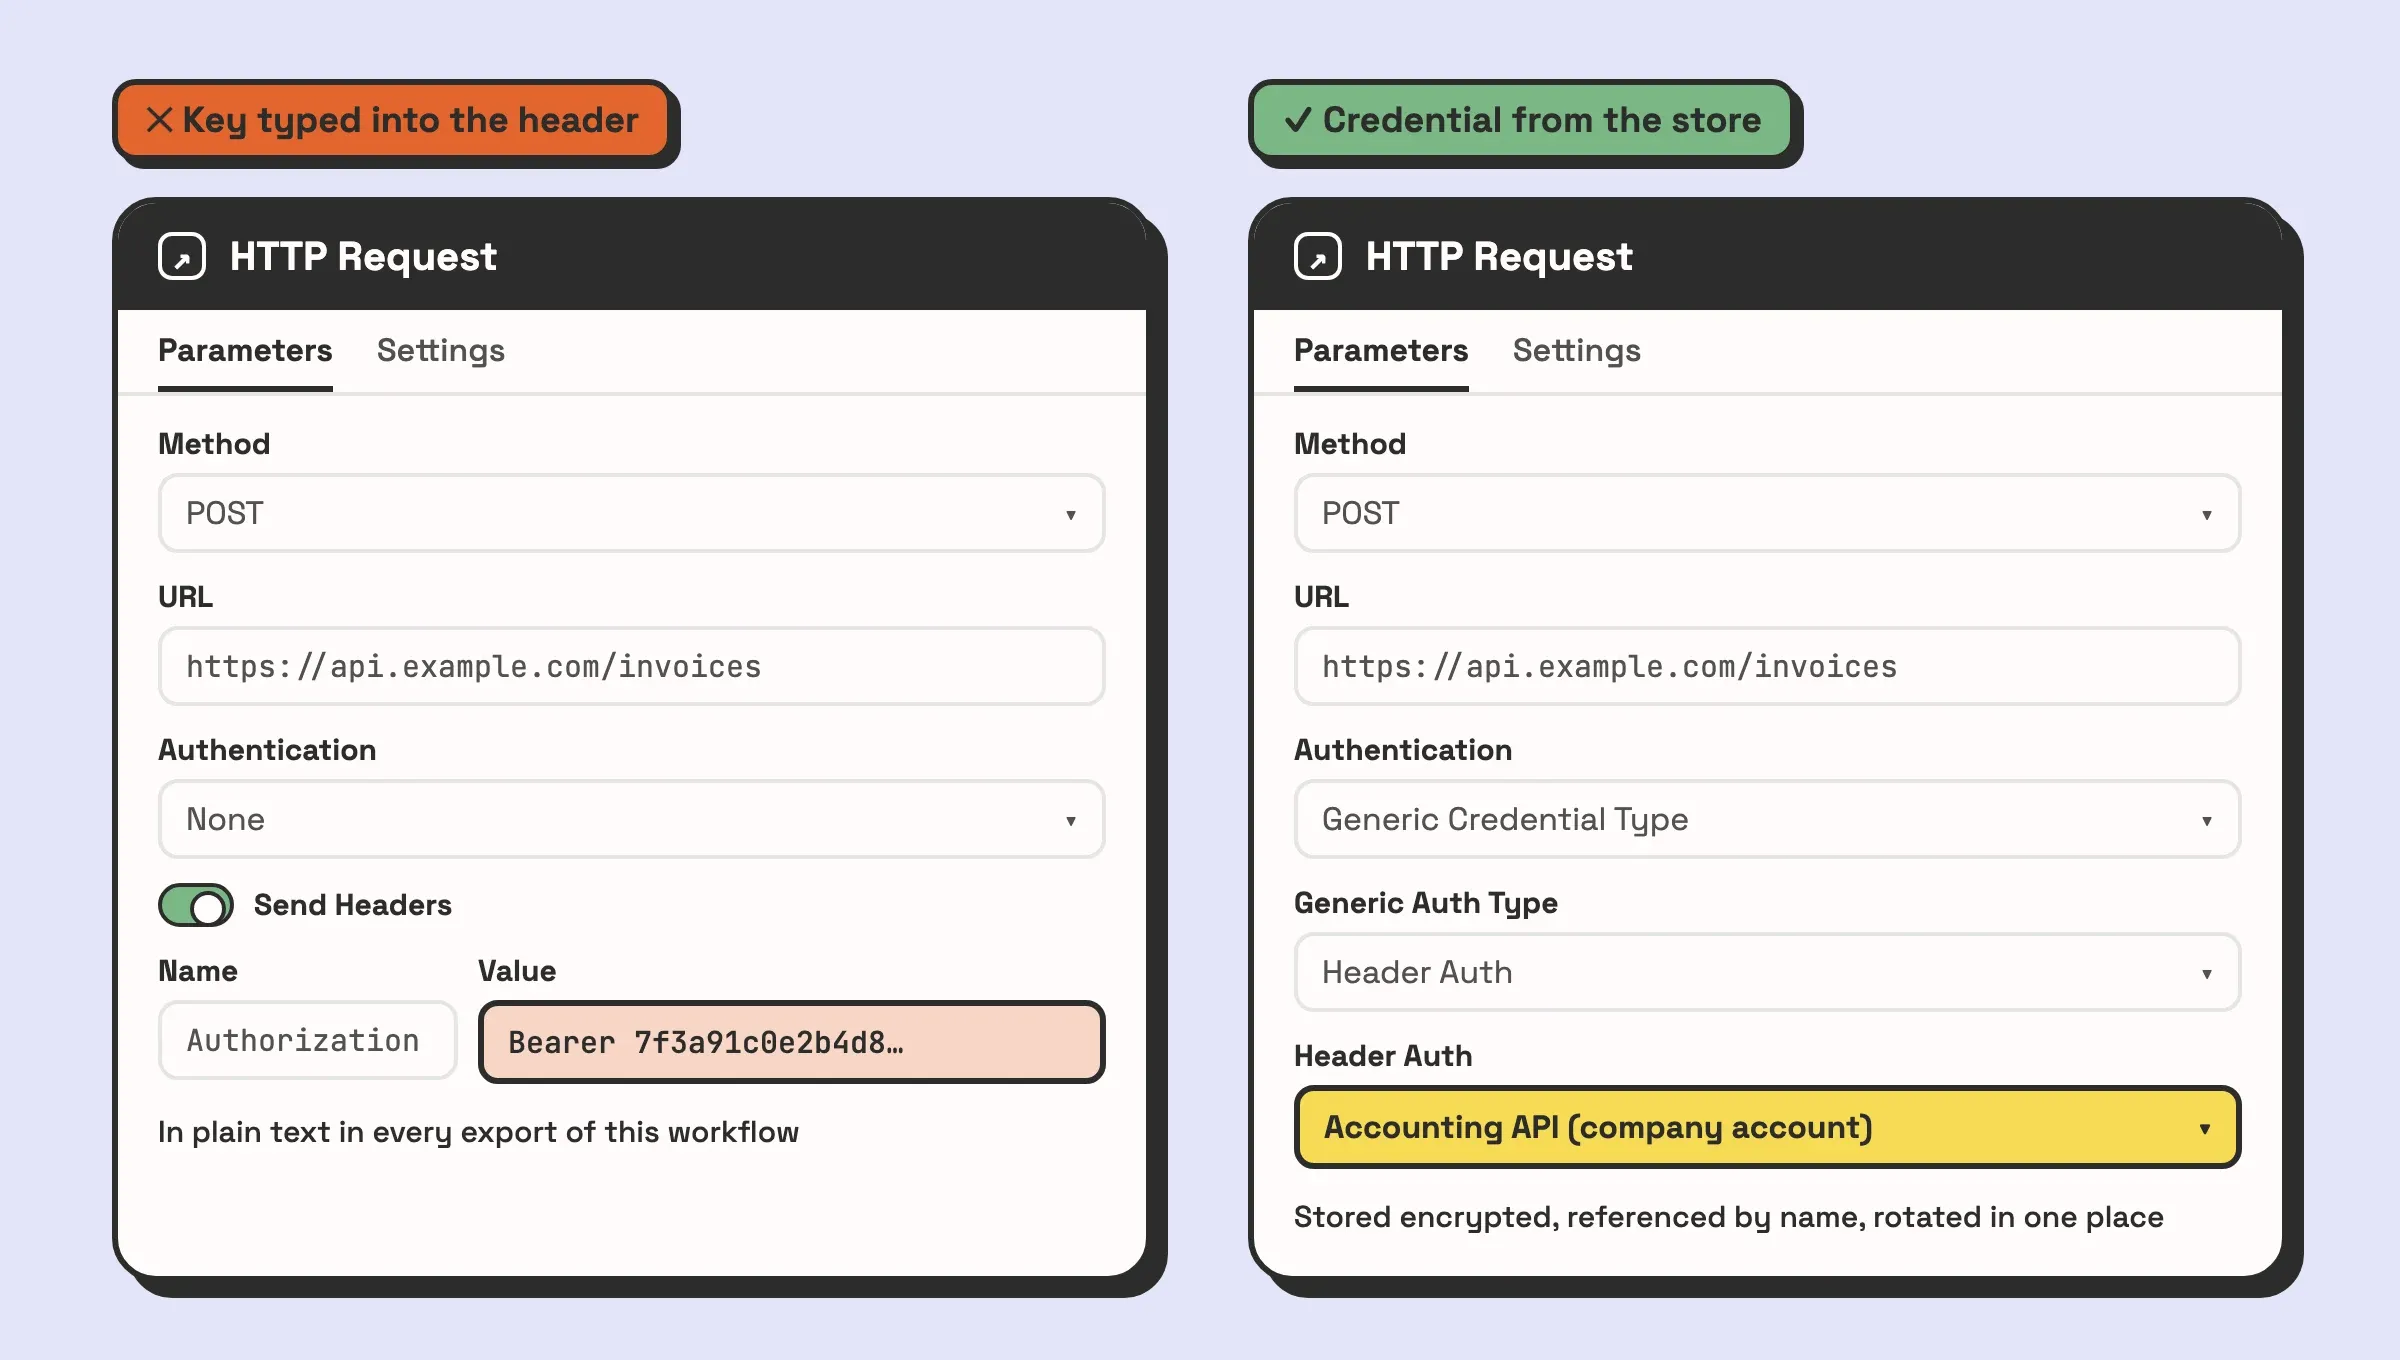Image resolution: width=2400 pixels, height=1360 pixels.
Task: Open the Method dropdown in the right panel
Action: (1768, 513)
